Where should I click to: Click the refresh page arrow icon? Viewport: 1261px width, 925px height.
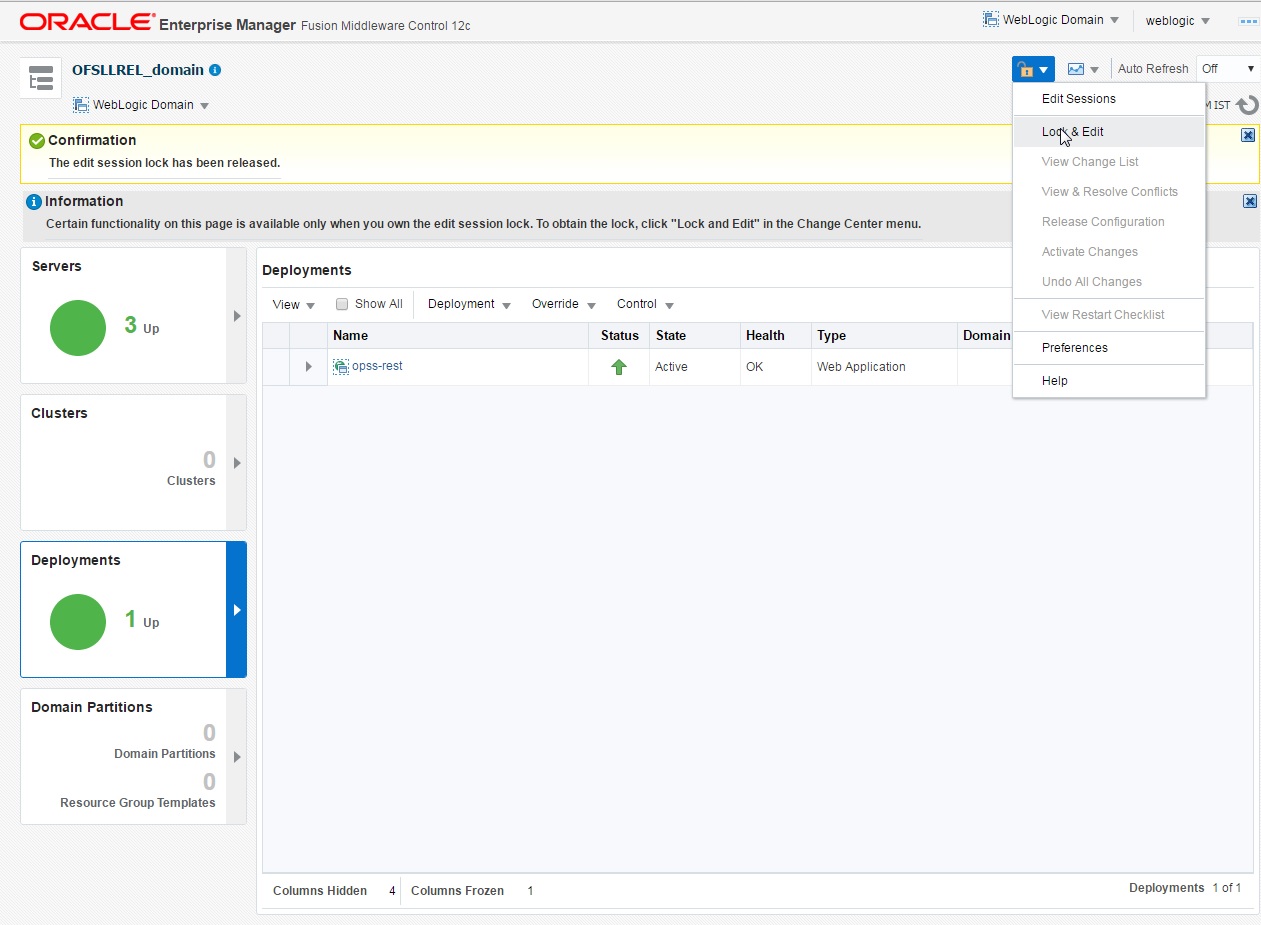coord(1247,105)
